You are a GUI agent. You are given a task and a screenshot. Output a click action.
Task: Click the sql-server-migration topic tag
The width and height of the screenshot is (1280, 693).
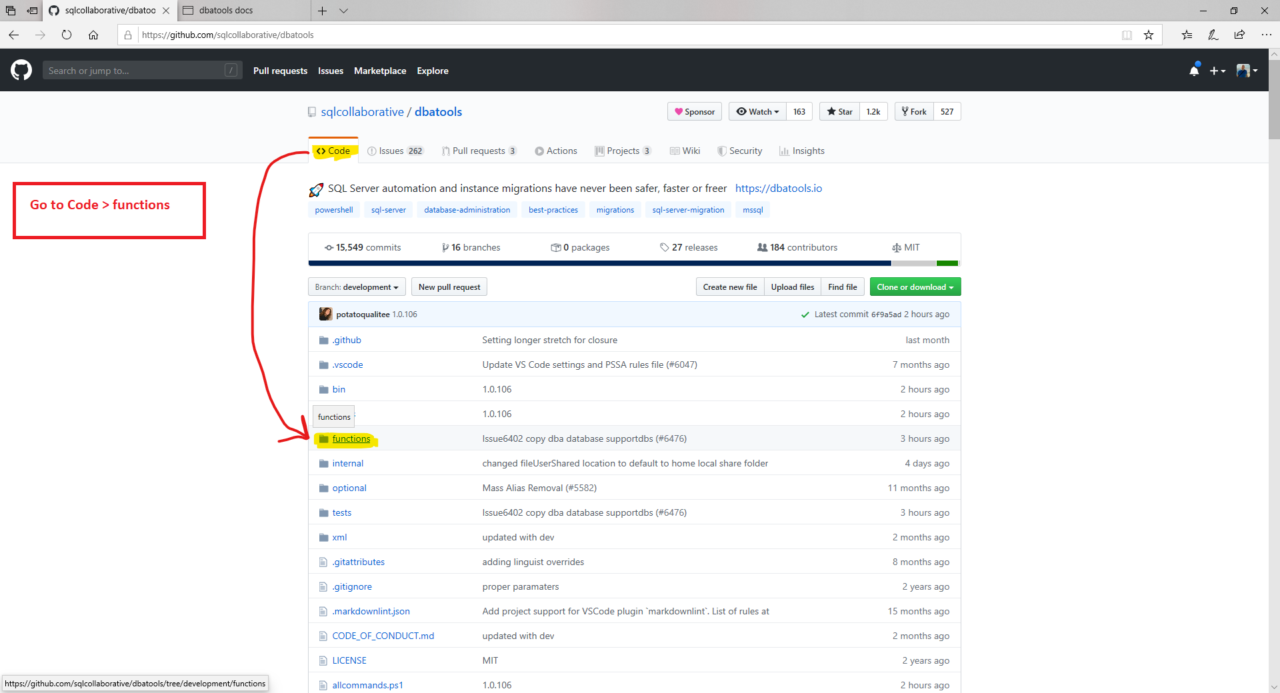688,210
